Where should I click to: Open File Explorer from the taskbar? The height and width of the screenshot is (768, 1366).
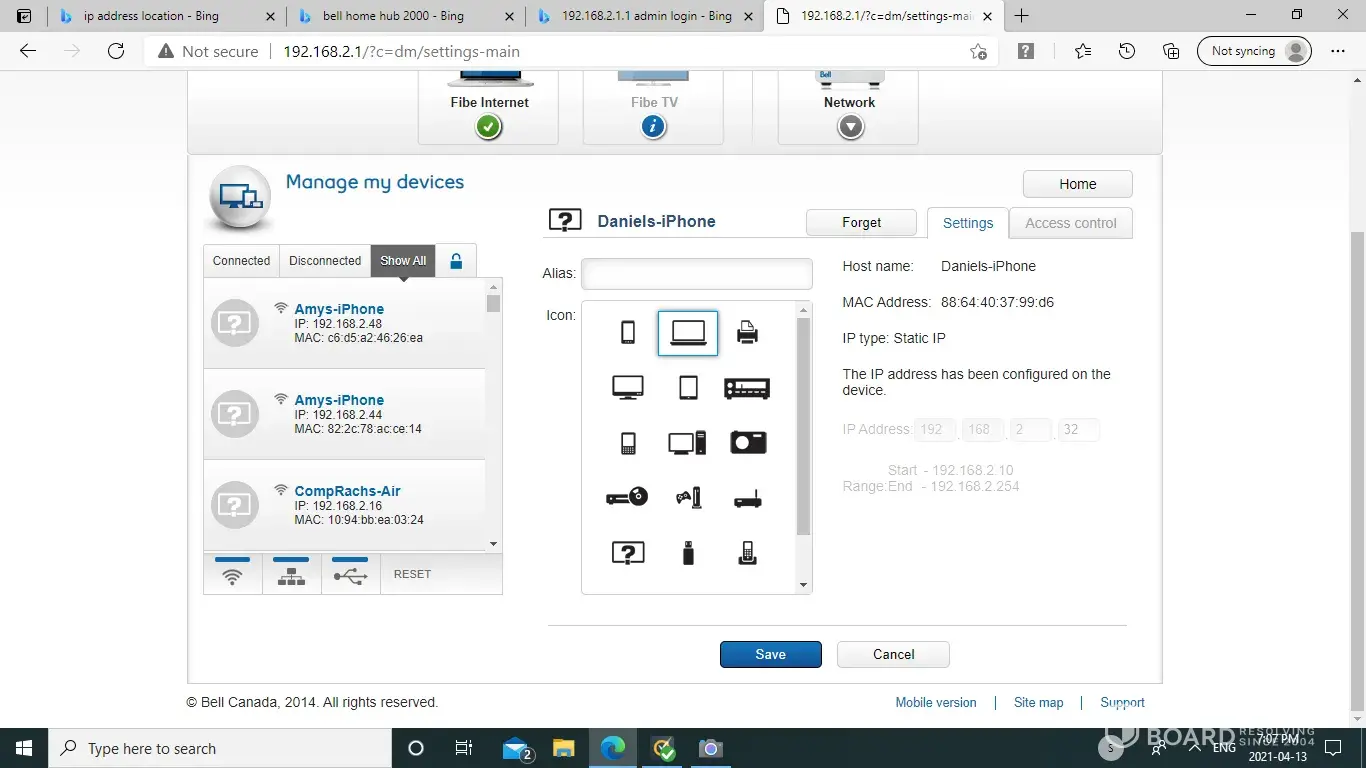pyautogui.click(x=564, y=749)
